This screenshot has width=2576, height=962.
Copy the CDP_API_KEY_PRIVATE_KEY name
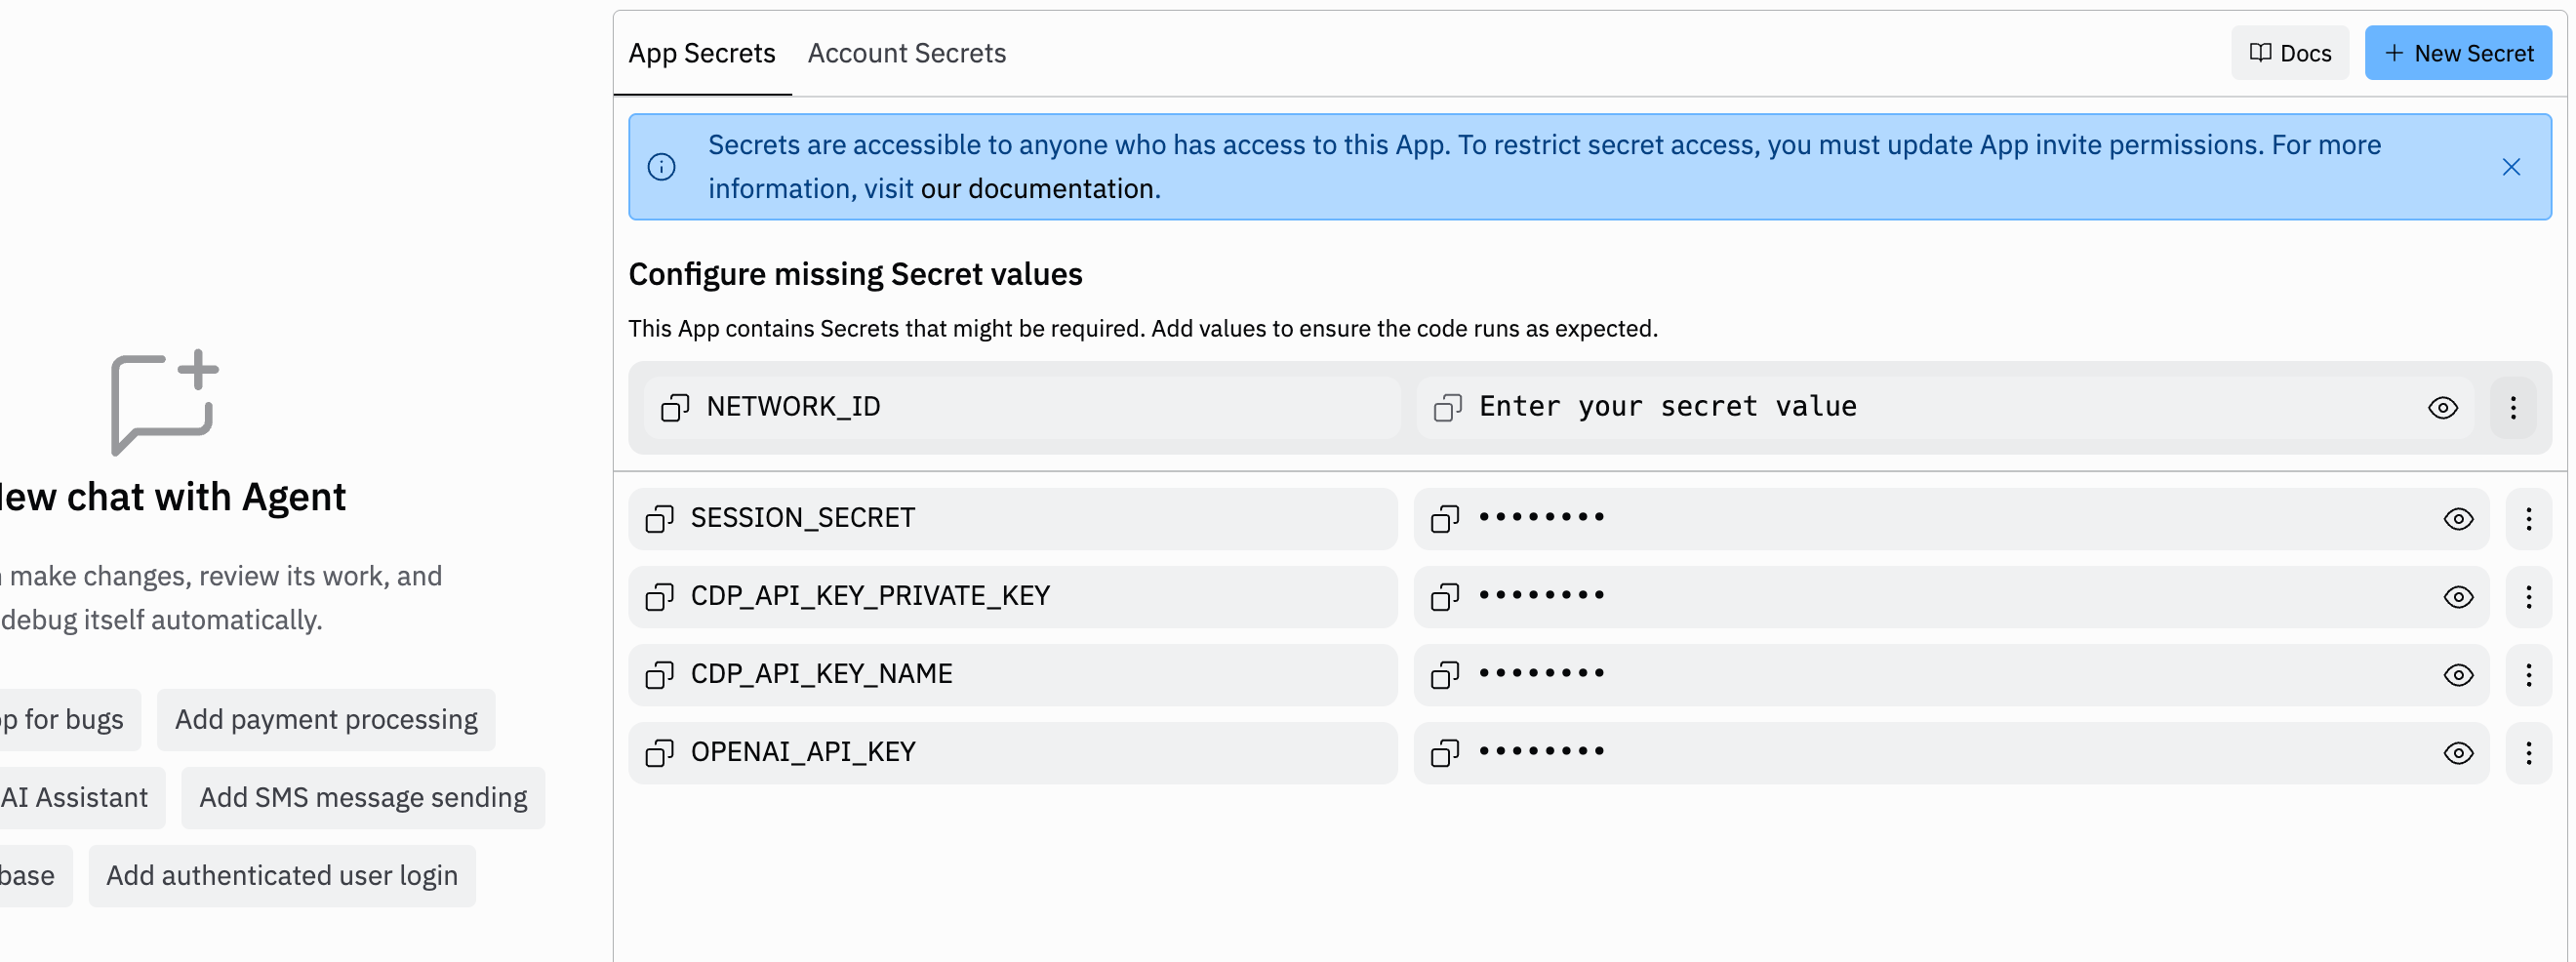(x=659, y=597)
